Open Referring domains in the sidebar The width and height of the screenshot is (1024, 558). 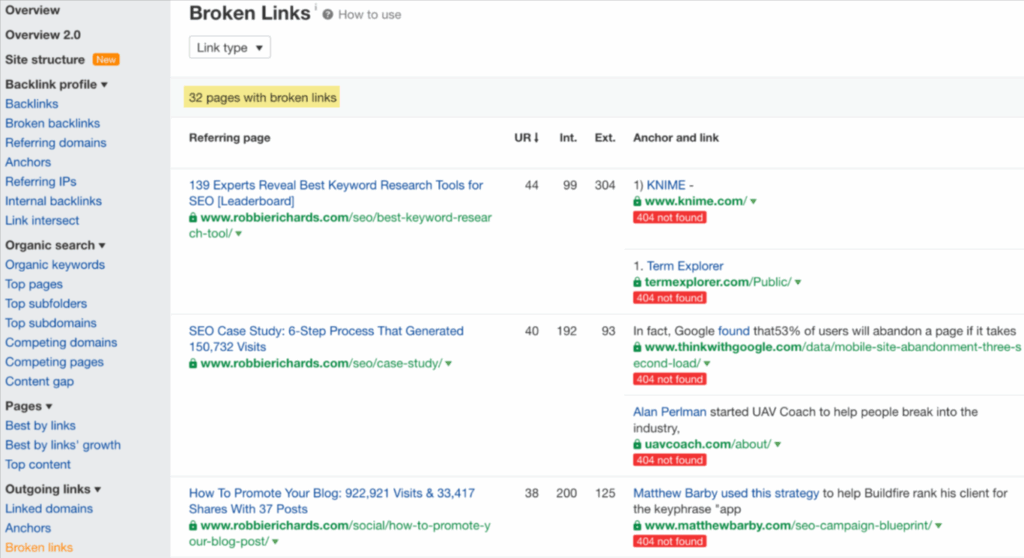[56, 143]
